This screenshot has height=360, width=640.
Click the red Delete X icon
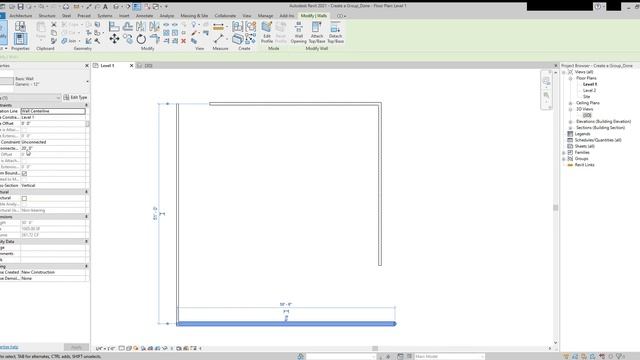pyautogui.click(x=183, y=41)
